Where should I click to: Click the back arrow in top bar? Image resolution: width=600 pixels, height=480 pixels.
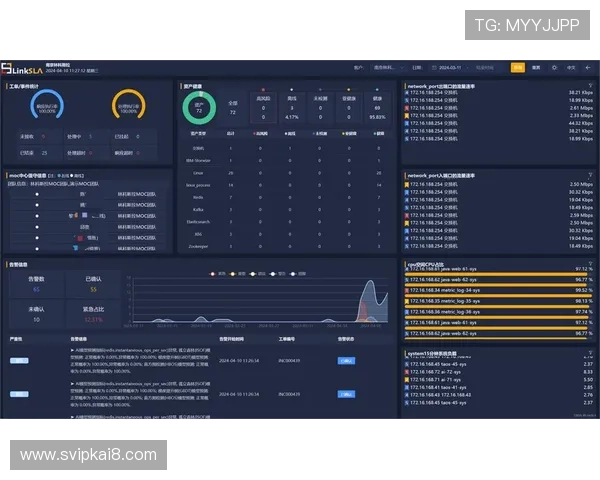coord(588,68)
